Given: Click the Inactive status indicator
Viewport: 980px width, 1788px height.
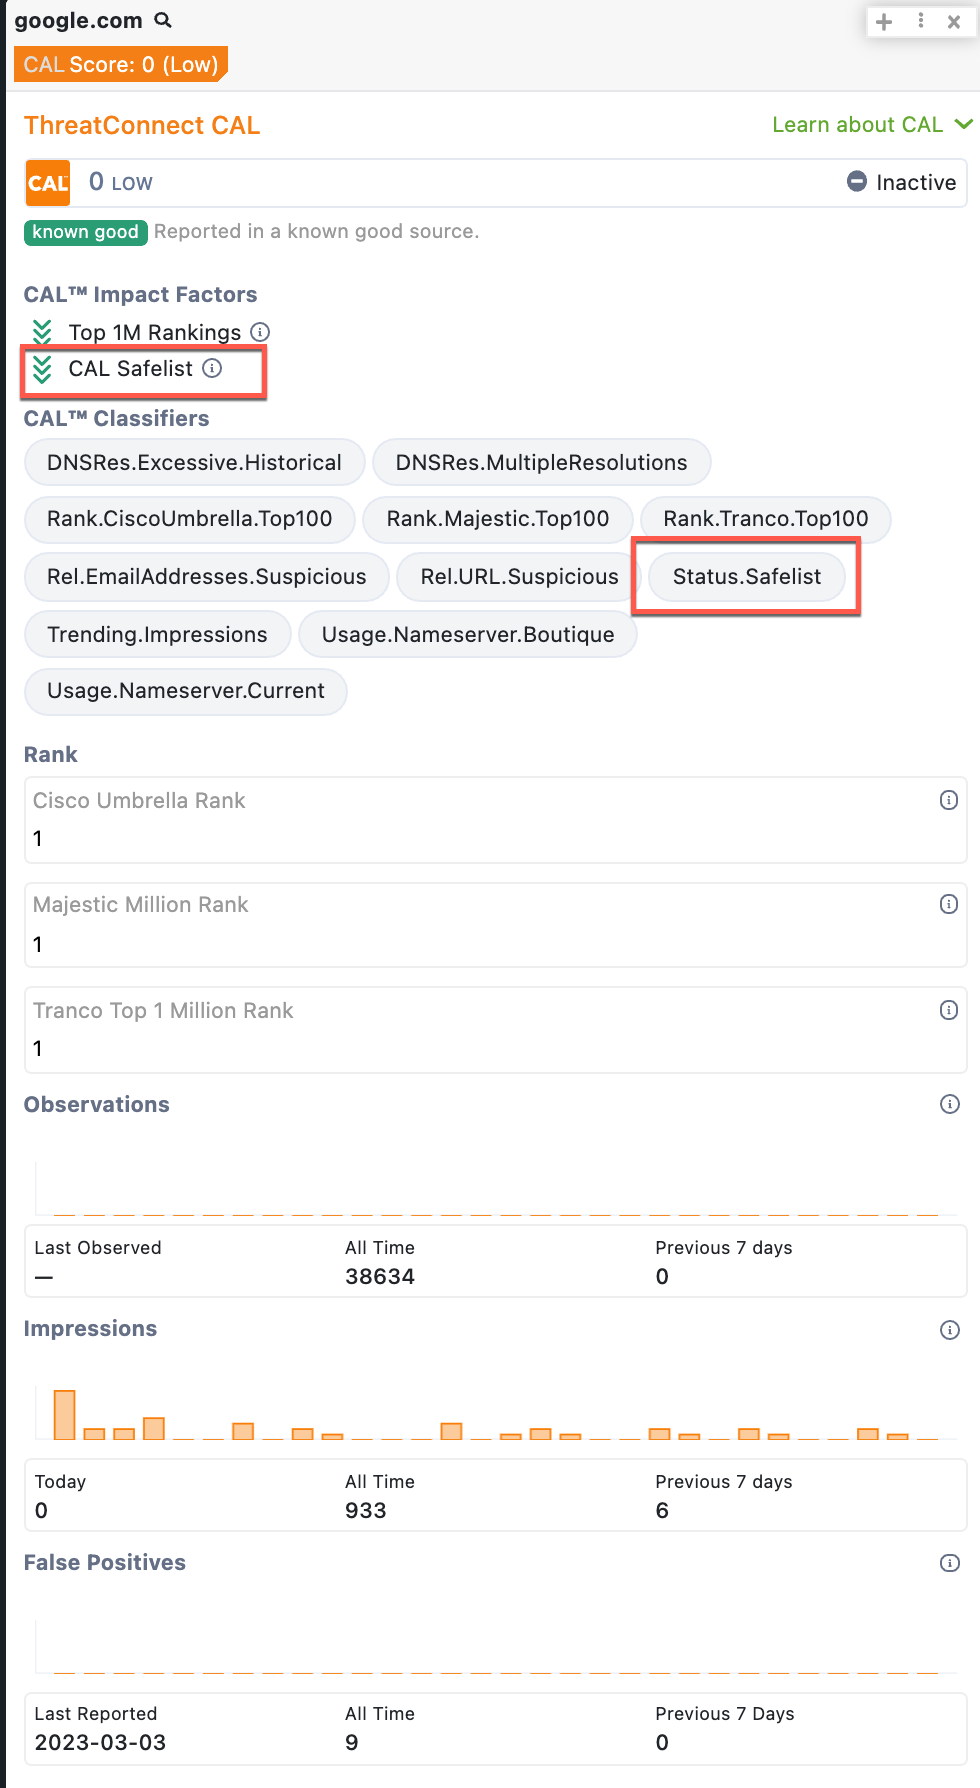Looking at the screenshot, I should [901, 182].
